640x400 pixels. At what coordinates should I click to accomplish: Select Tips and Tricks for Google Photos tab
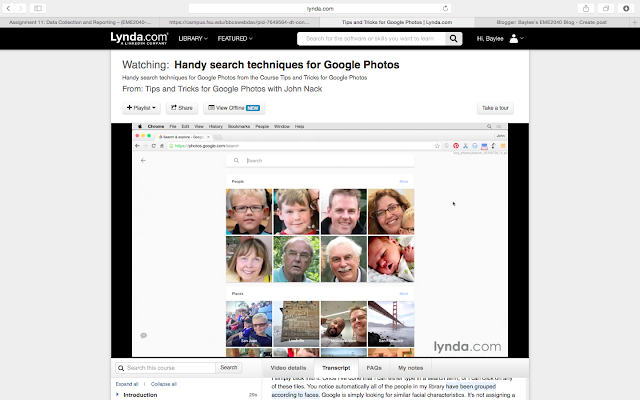point(397,22)
